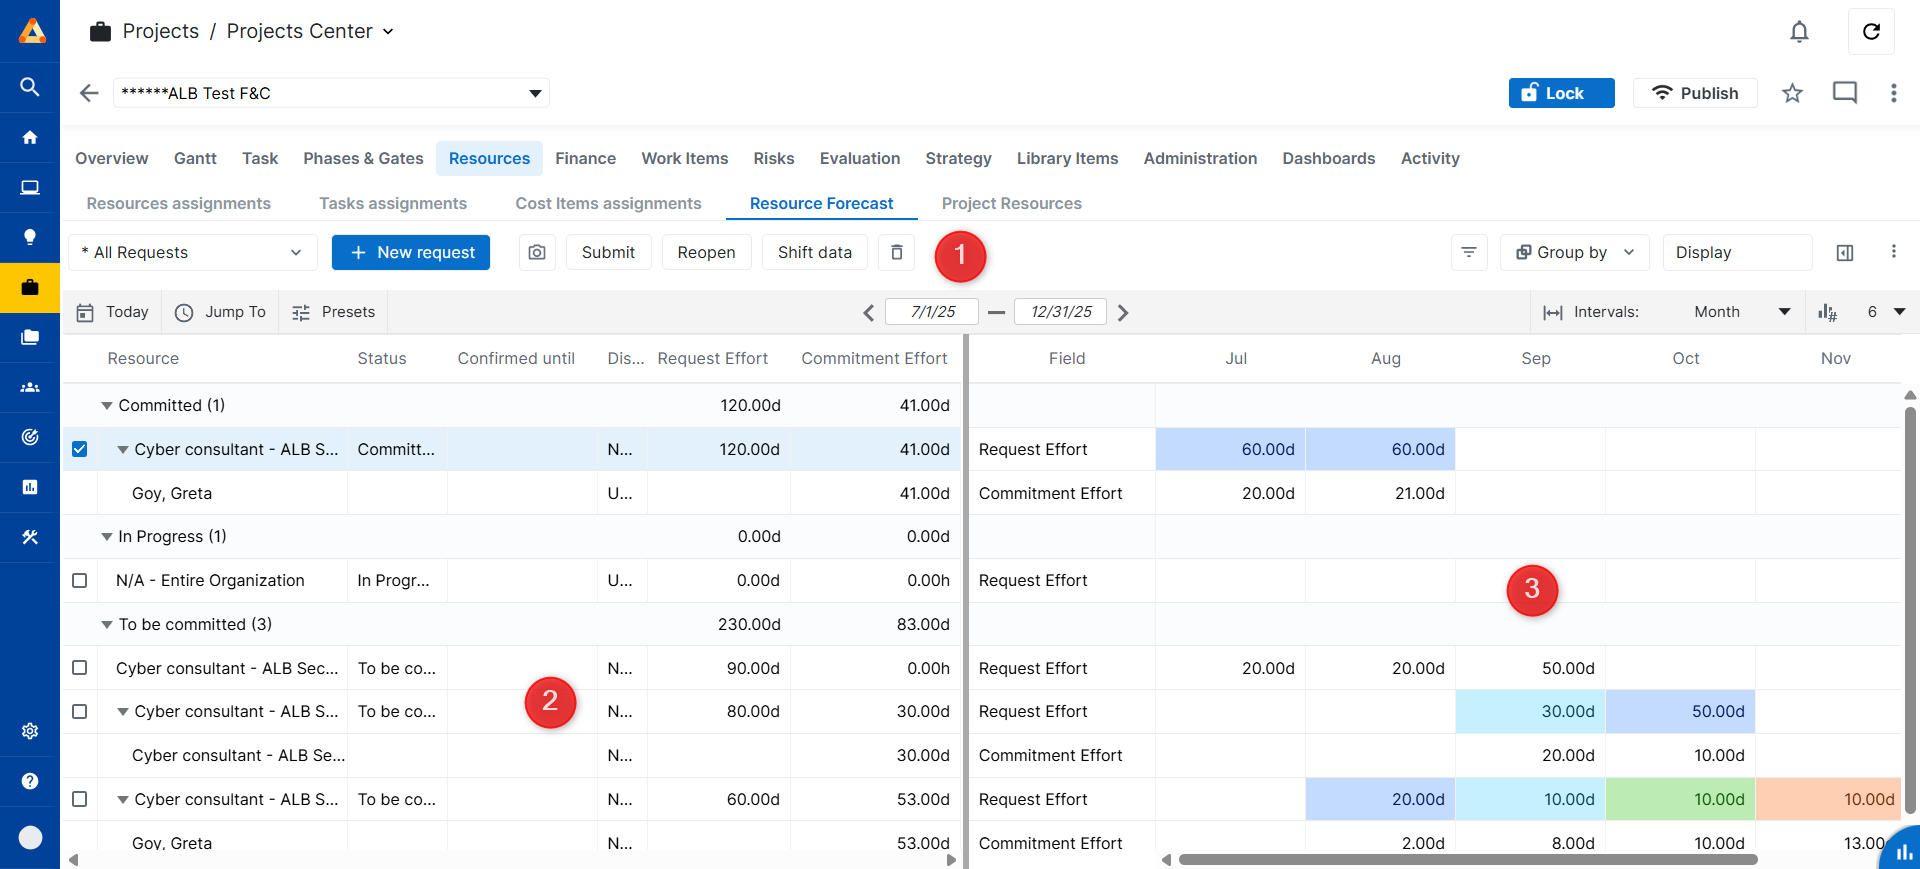Select the 90.00d Cyber consultant row checkbox

click(80, 668)
